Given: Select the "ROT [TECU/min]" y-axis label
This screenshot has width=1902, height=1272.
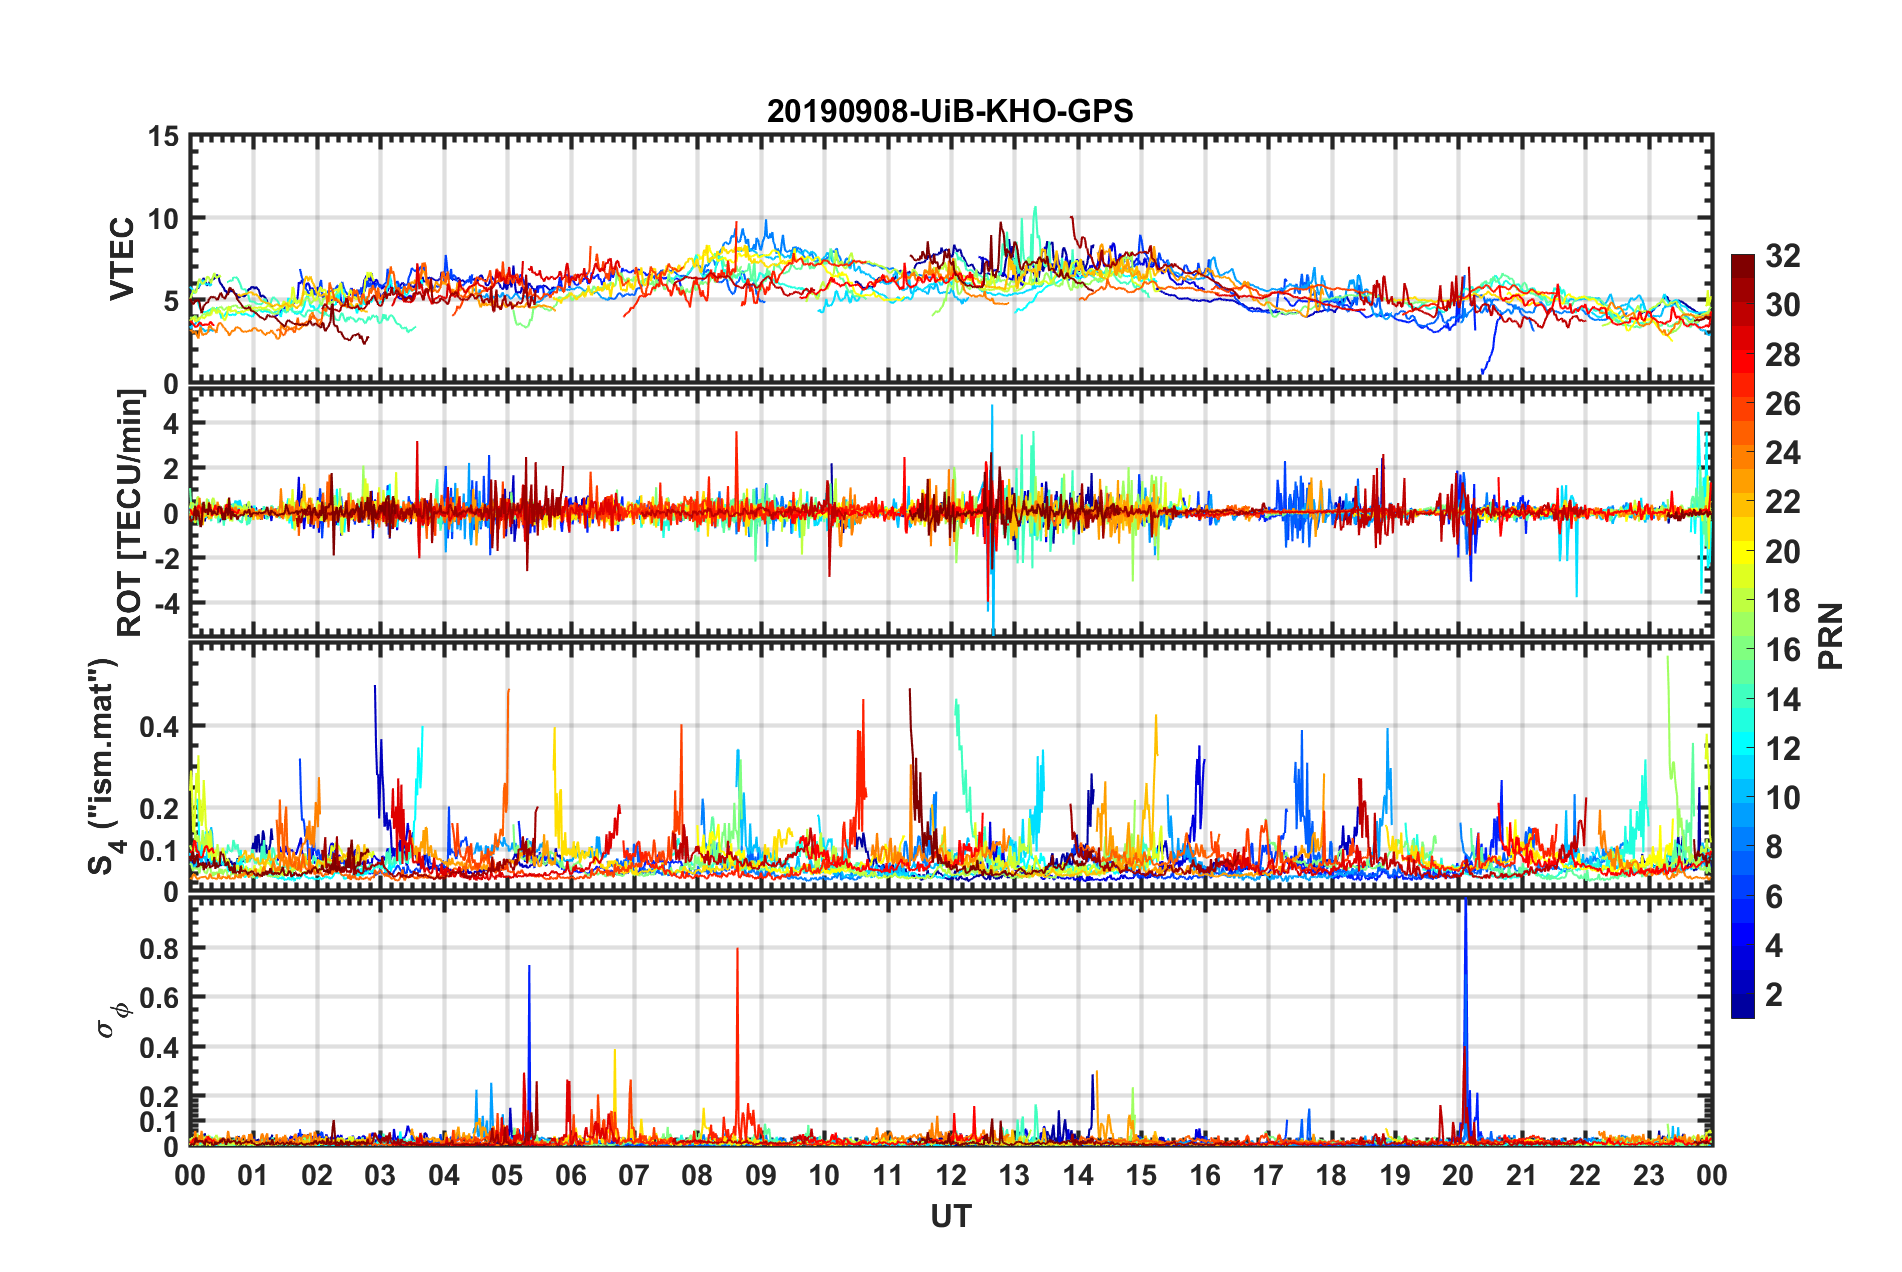Looking at the screenshot, I should tap(130, 513).
